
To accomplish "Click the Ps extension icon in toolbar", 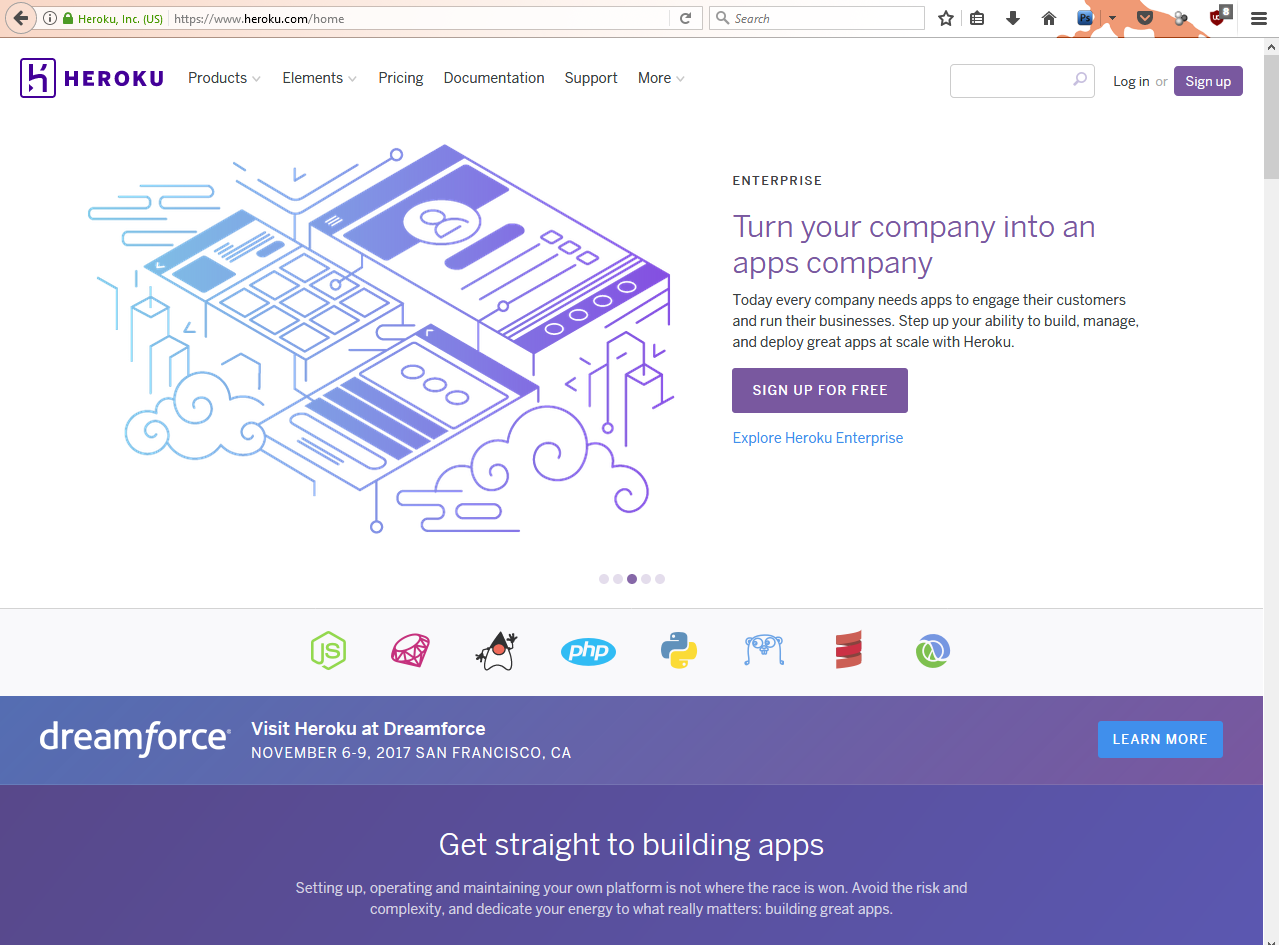I will (x=1085, y=18).
